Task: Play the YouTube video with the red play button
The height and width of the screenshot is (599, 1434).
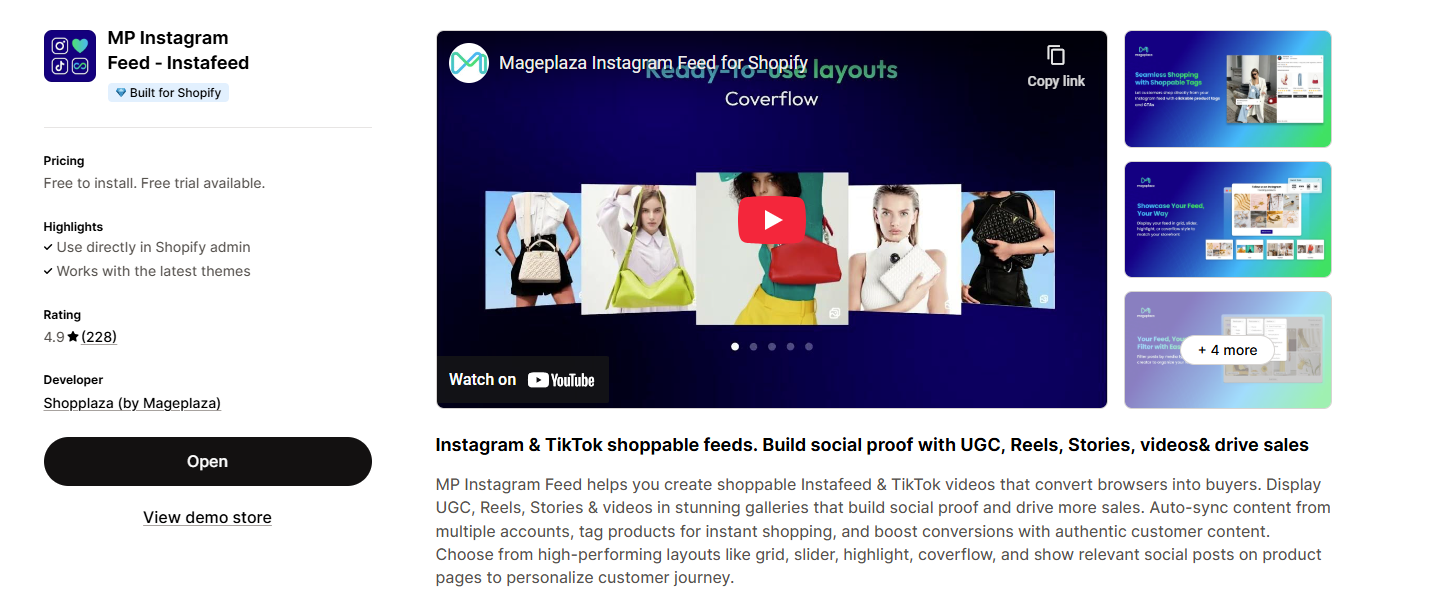Action: click(x=771, y=219)
